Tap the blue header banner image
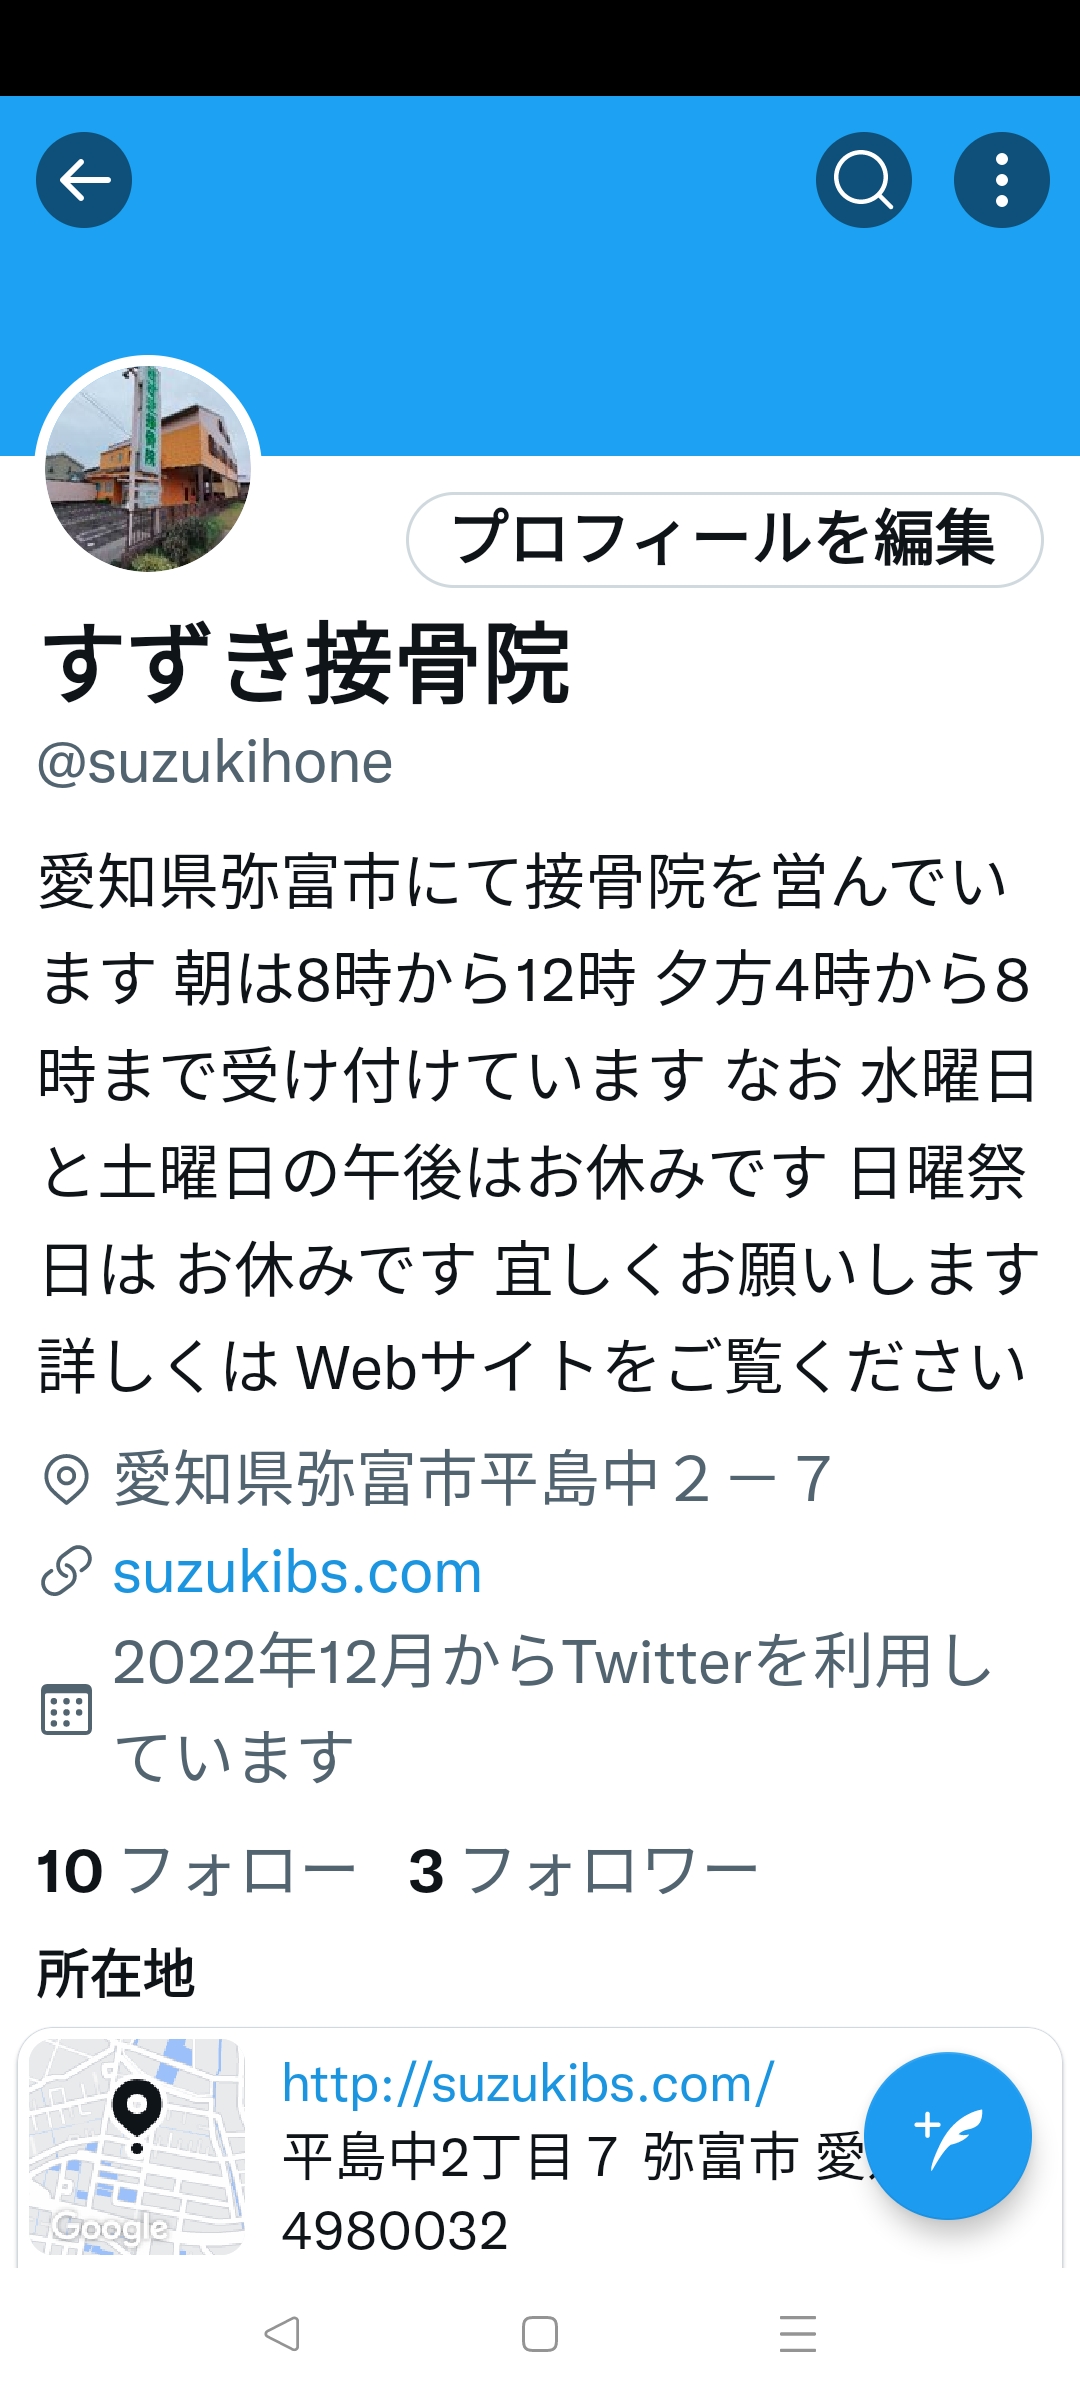1080x2400 pixels. click(540, 276)
